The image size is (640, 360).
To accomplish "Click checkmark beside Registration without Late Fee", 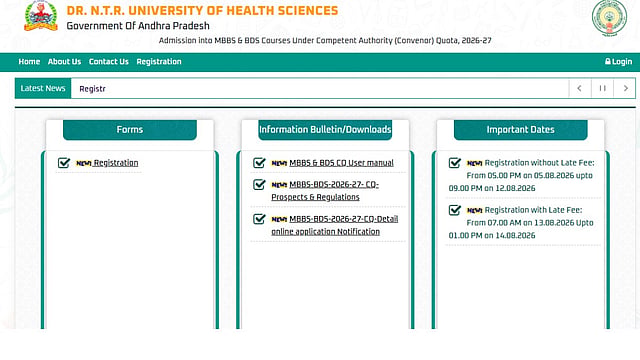I will pyautogui.click(x=455, y=162).
